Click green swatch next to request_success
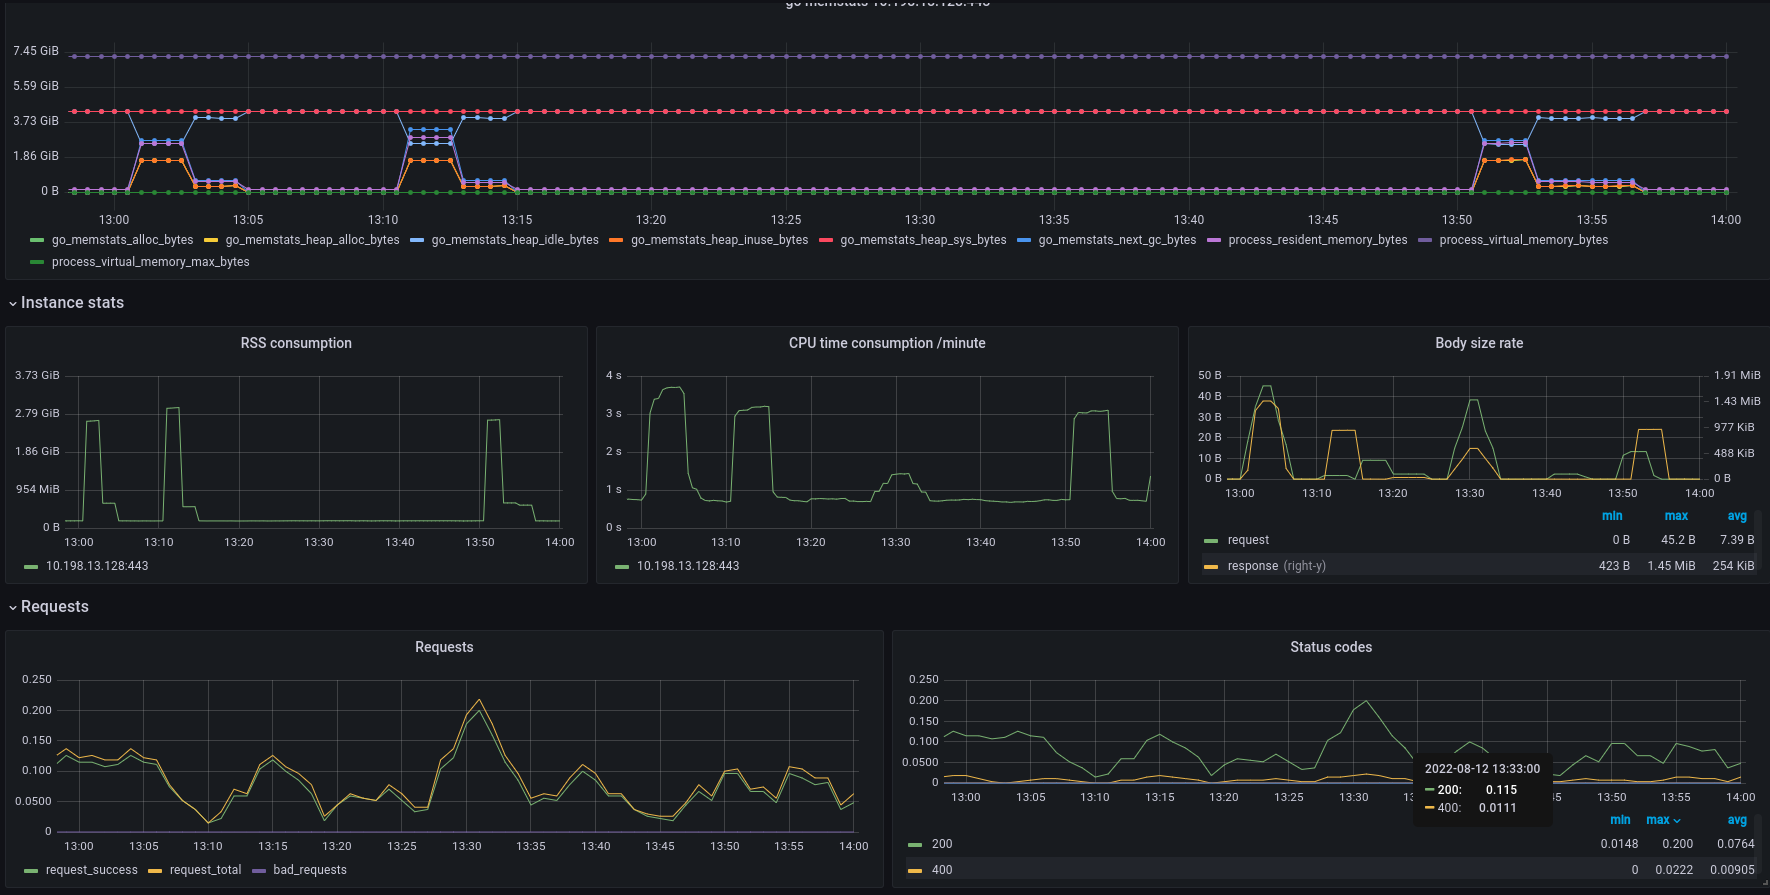 (x=31, y=871)
